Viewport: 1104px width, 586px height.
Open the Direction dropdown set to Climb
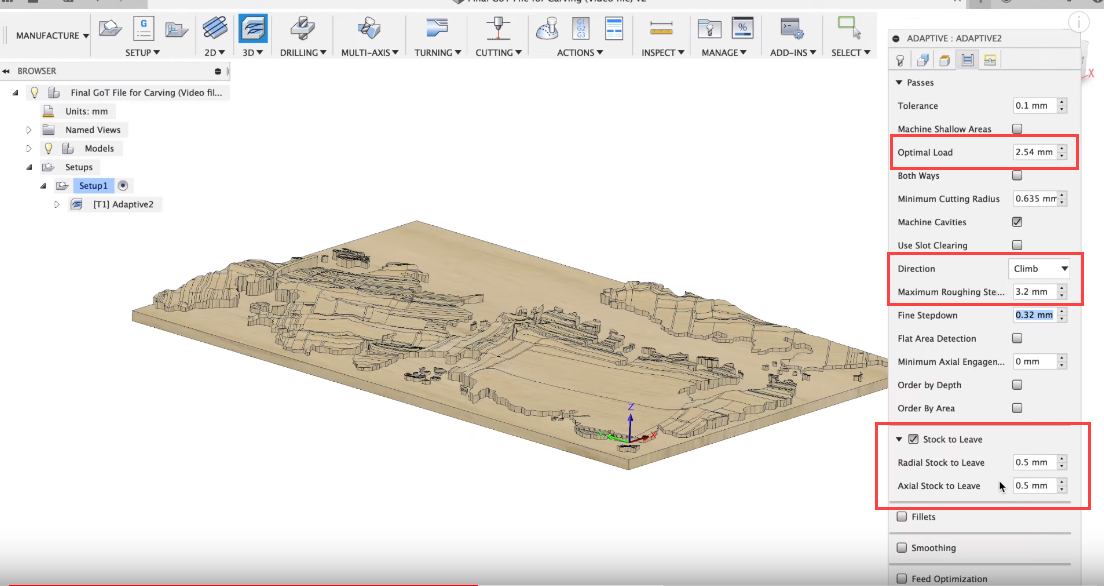point(1039,268)
